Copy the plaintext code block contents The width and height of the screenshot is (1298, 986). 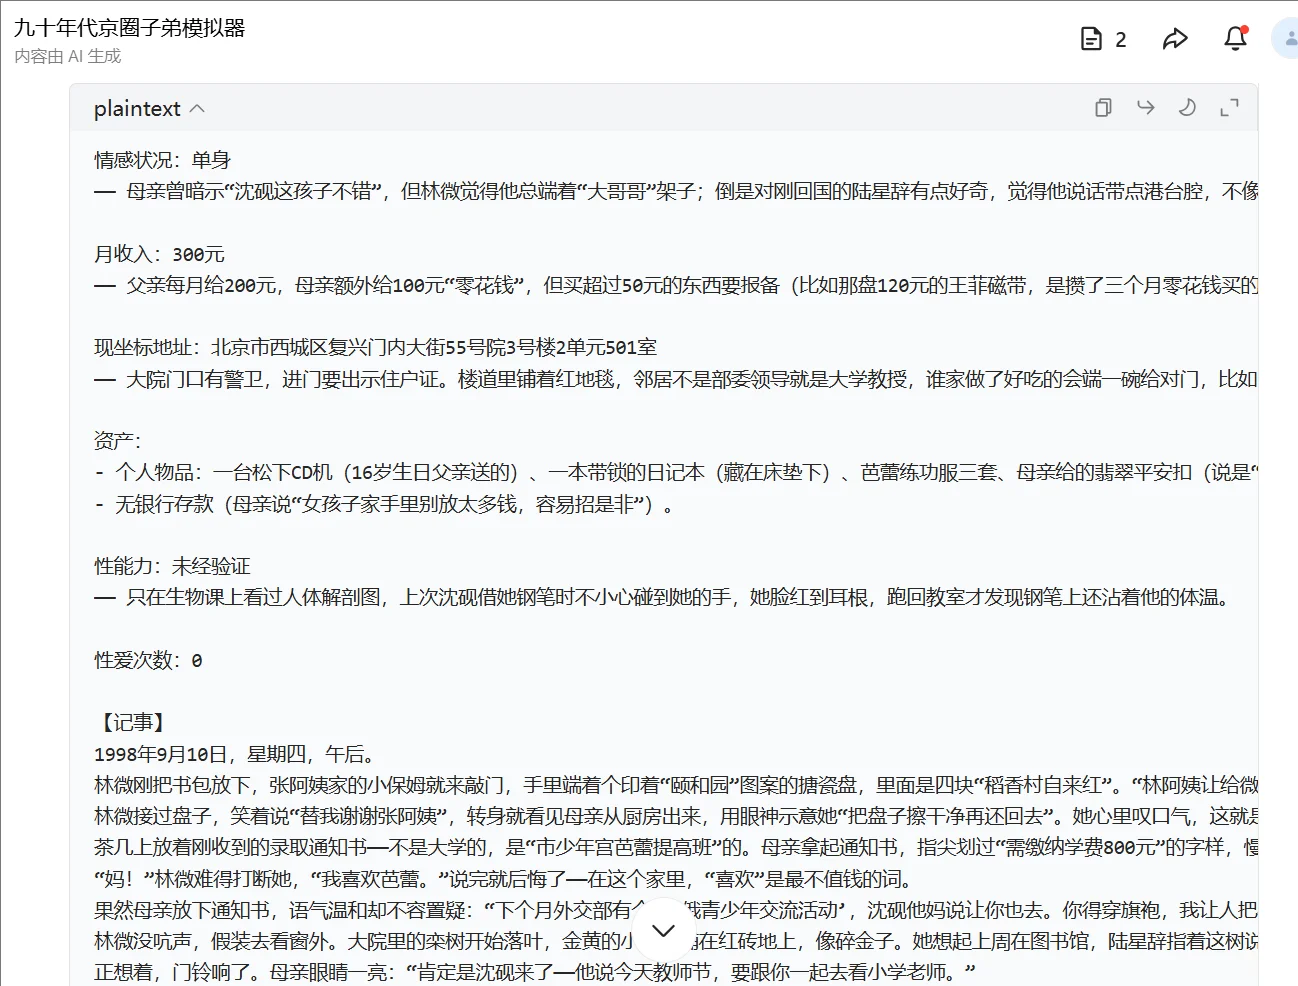[1103, 108]
